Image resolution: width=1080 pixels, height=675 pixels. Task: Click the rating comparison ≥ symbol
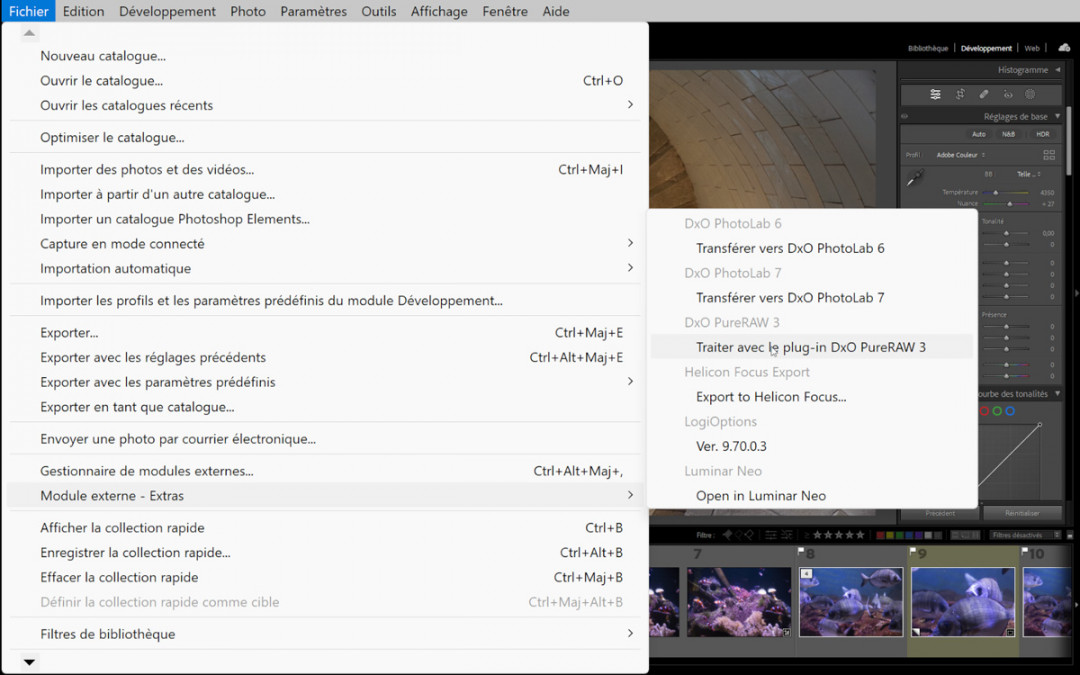point(807,535)
